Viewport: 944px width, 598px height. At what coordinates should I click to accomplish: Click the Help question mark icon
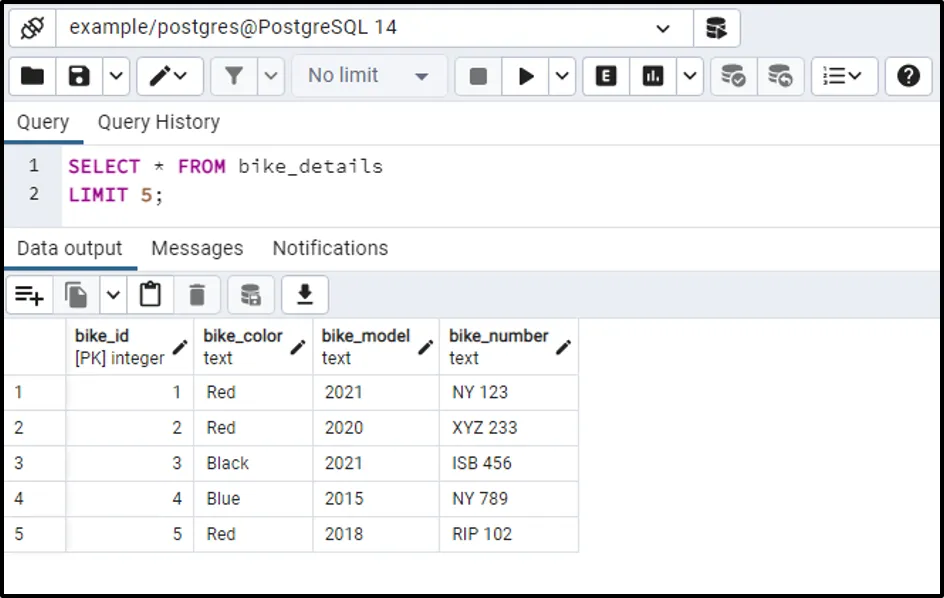pos(908,76)
